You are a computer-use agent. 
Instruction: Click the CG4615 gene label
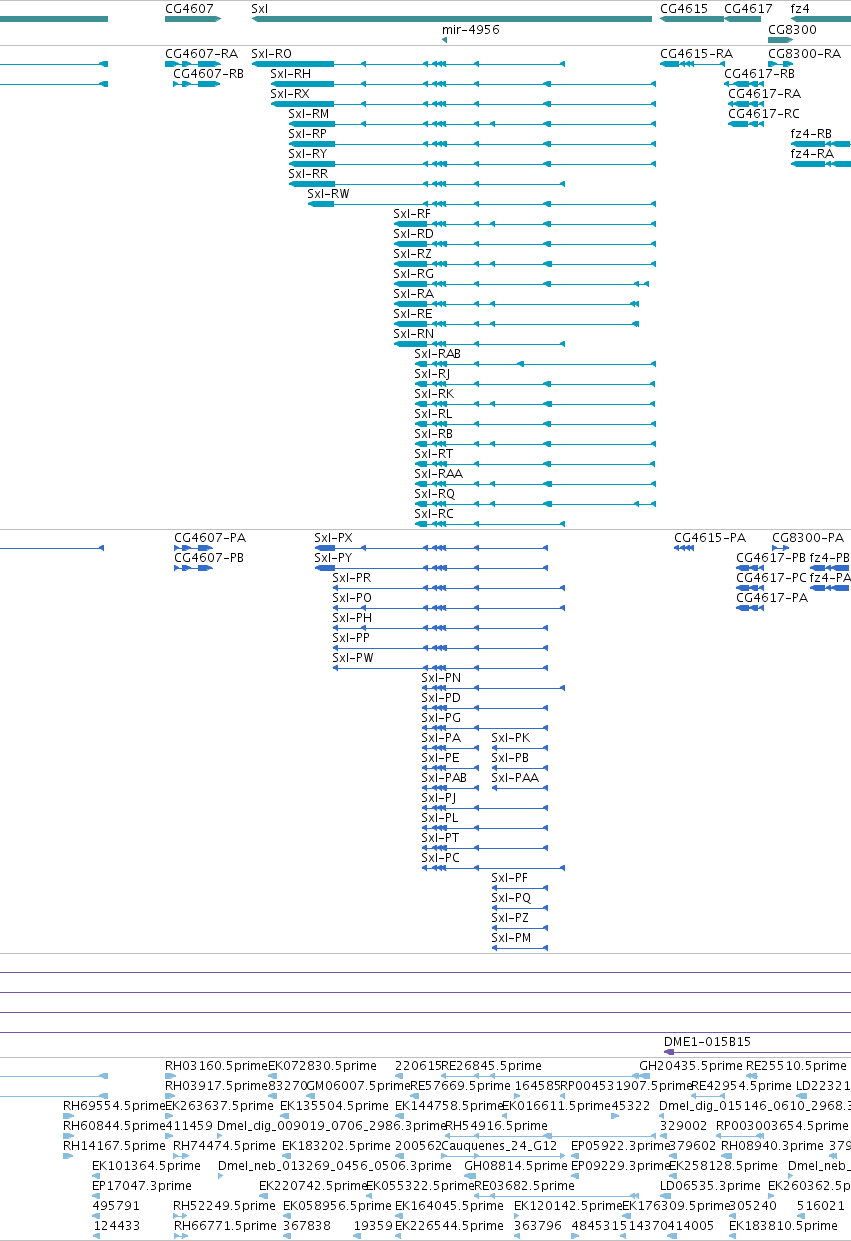click(684, 8)
